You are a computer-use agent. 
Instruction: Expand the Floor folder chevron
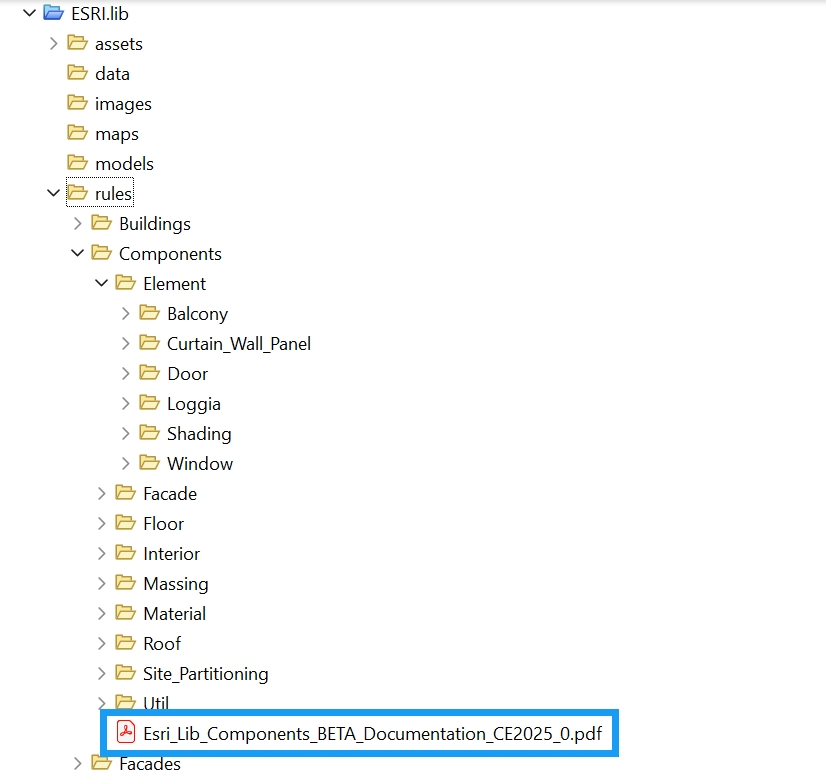point(102,524)
